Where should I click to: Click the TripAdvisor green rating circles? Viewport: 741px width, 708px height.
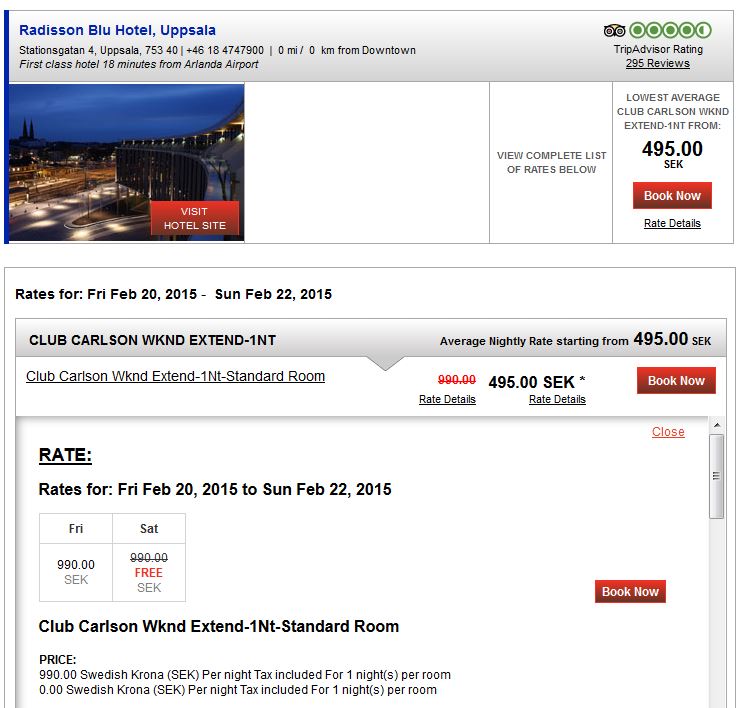[669, 30]
